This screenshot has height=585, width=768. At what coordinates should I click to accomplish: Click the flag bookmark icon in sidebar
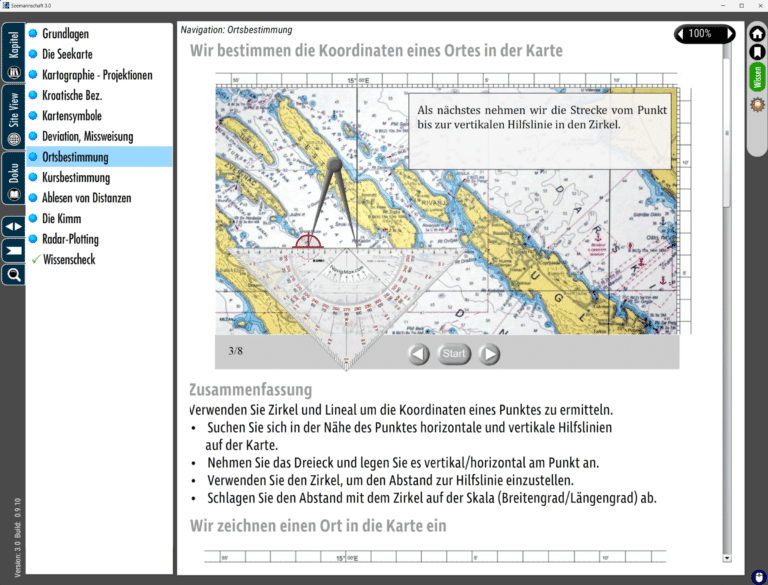(13, 251)
